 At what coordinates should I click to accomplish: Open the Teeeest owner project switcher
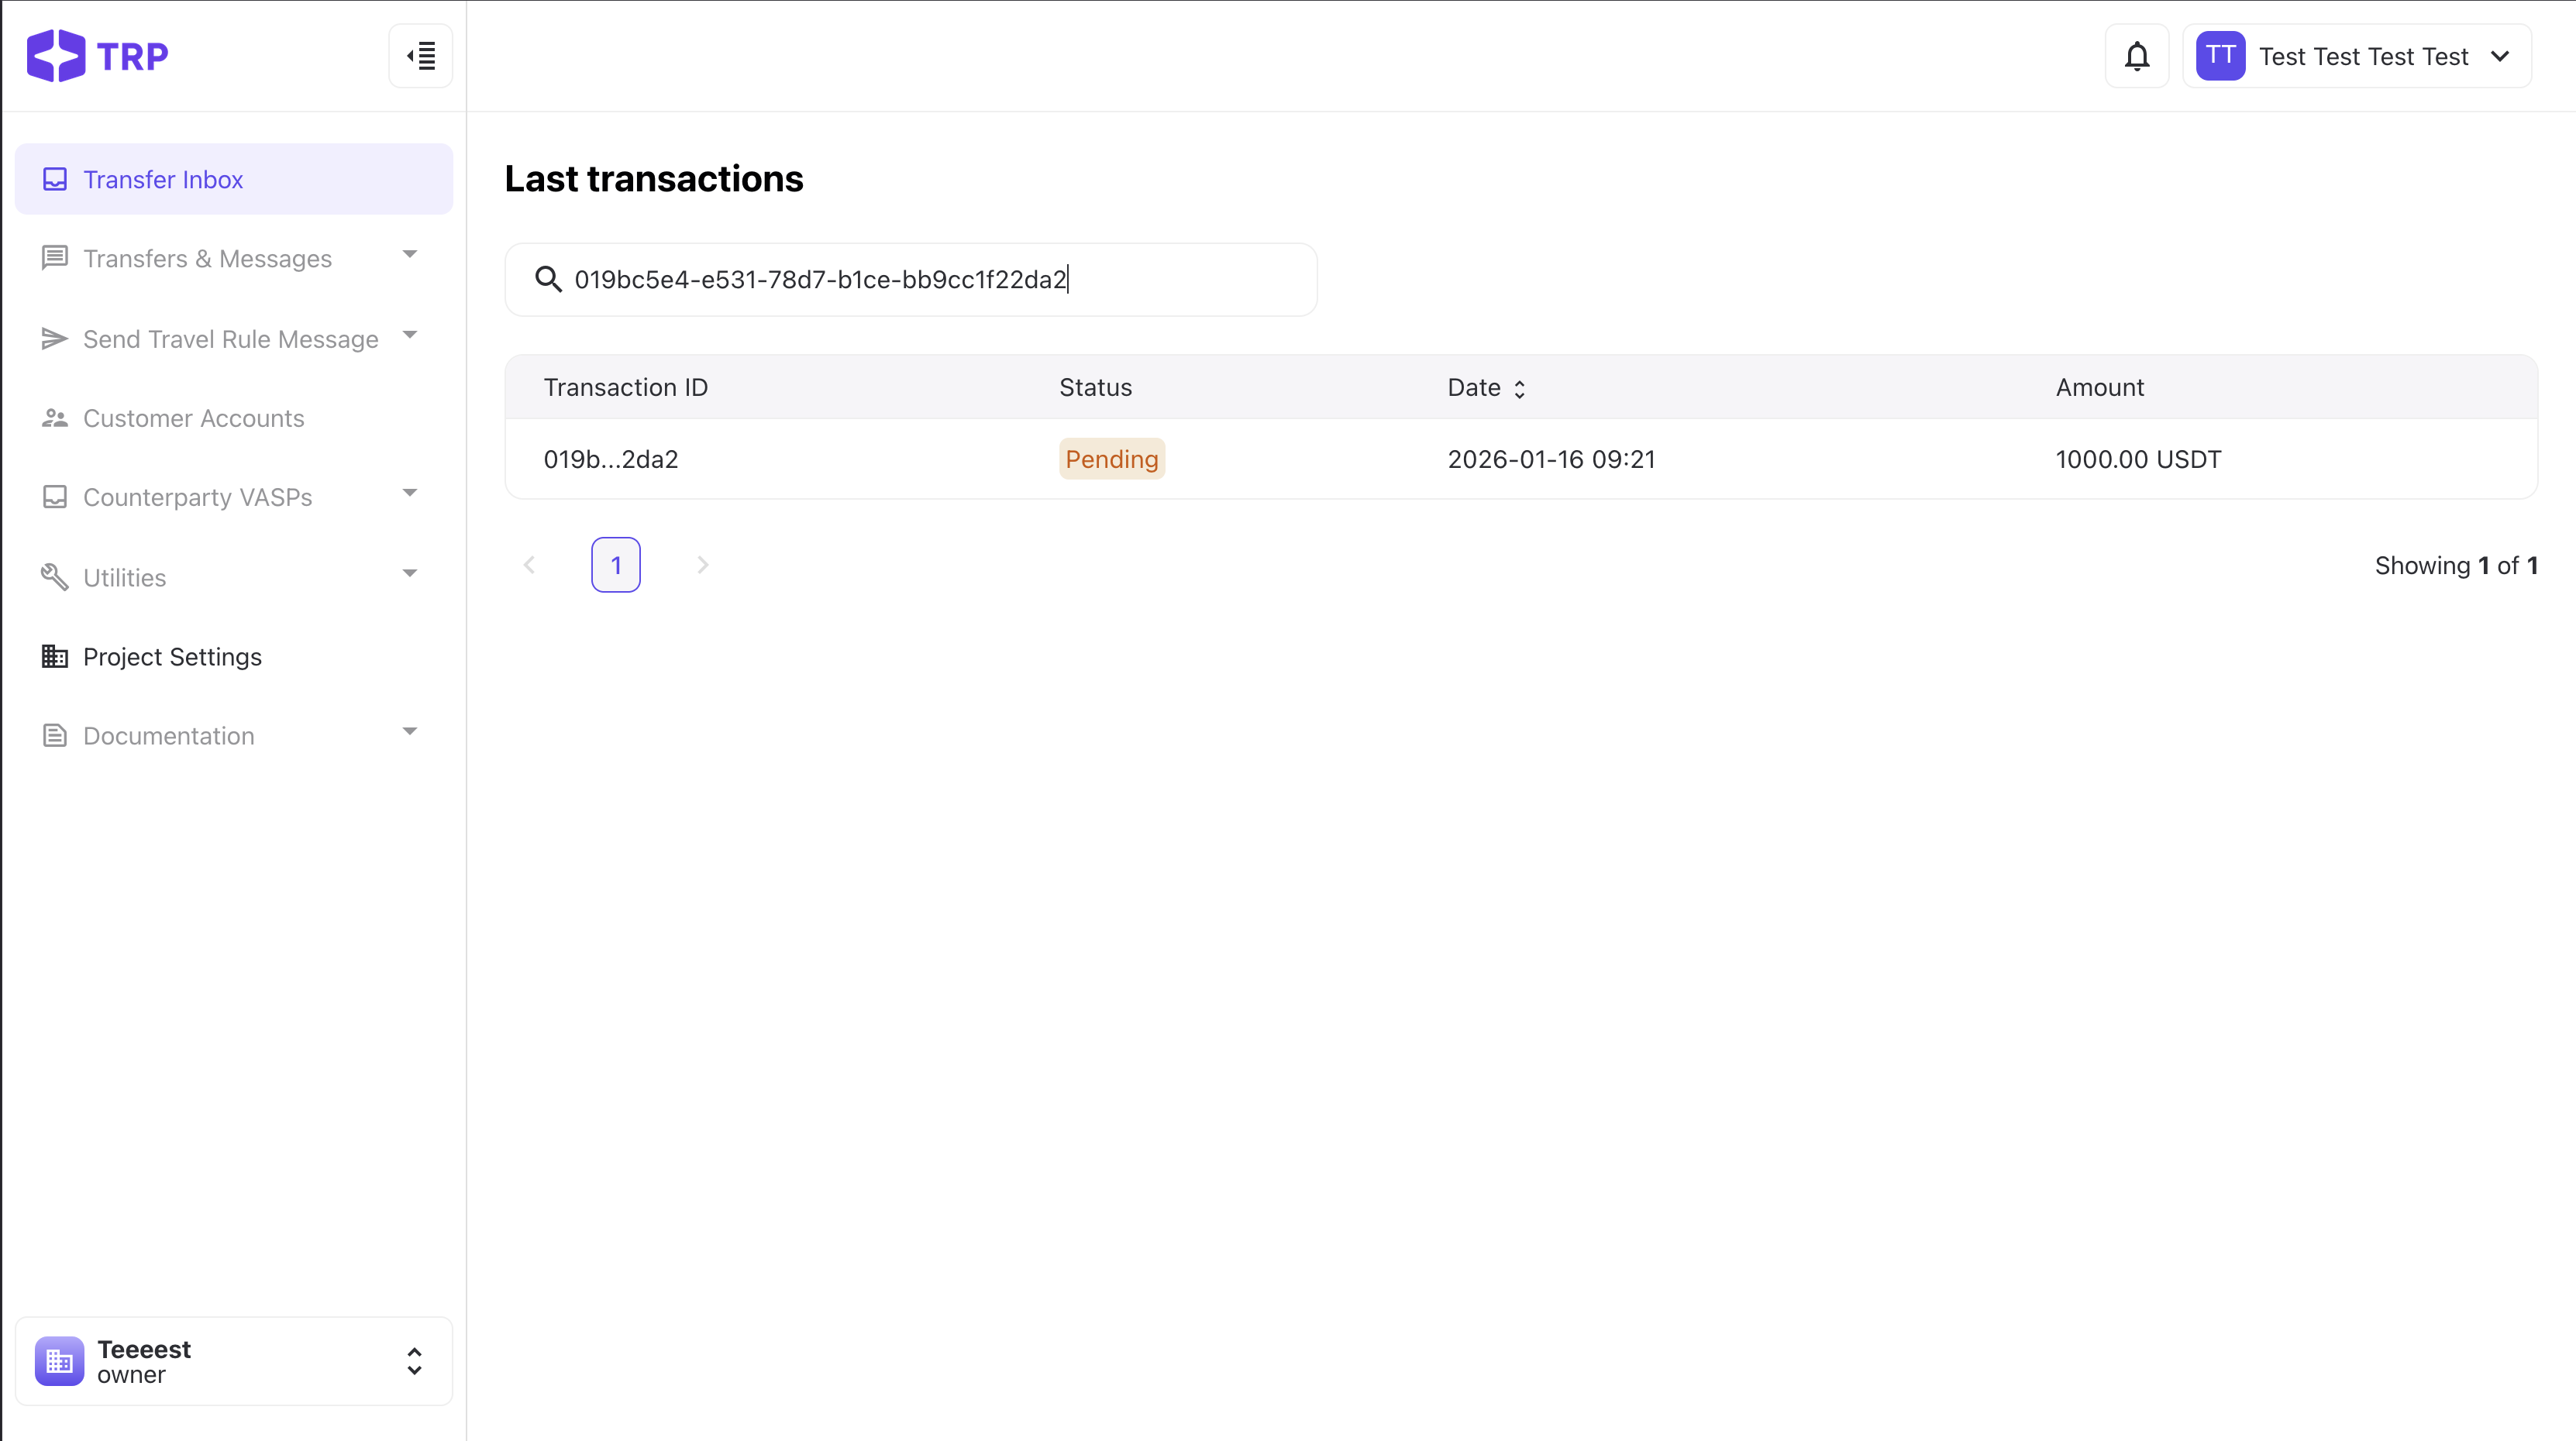[414, 1361]
